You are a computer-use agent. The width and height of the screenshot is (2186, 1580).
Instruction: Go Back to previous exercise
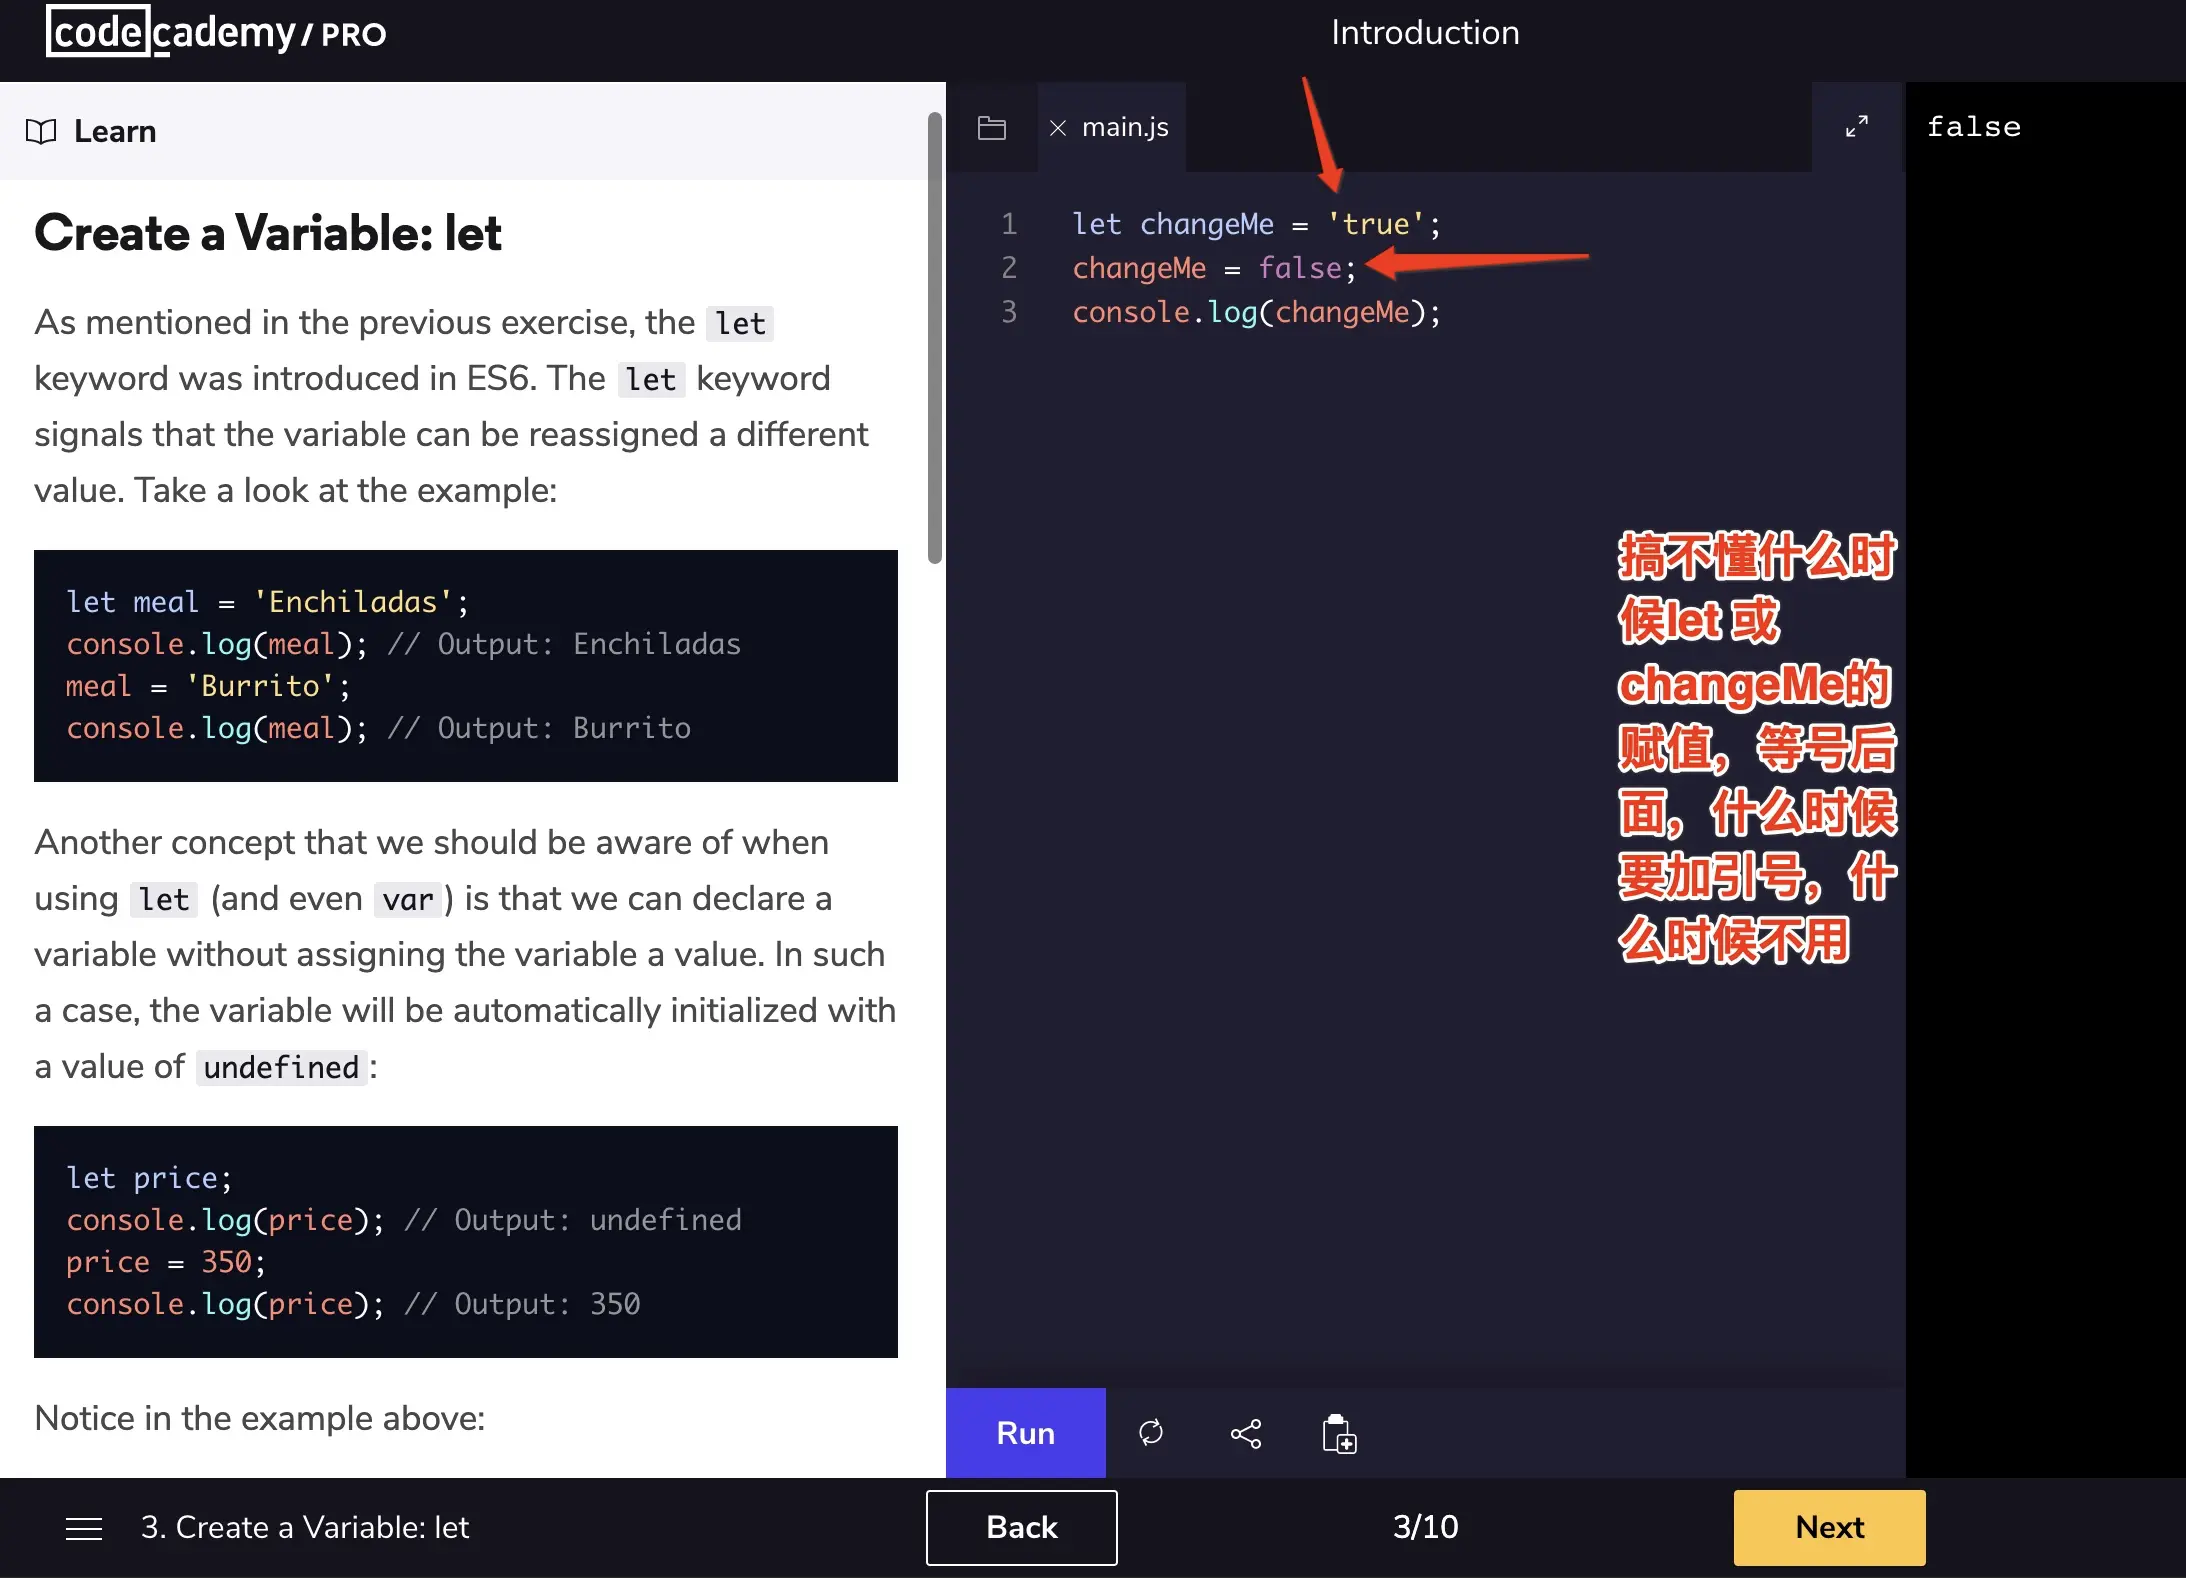(1021, 1527)
